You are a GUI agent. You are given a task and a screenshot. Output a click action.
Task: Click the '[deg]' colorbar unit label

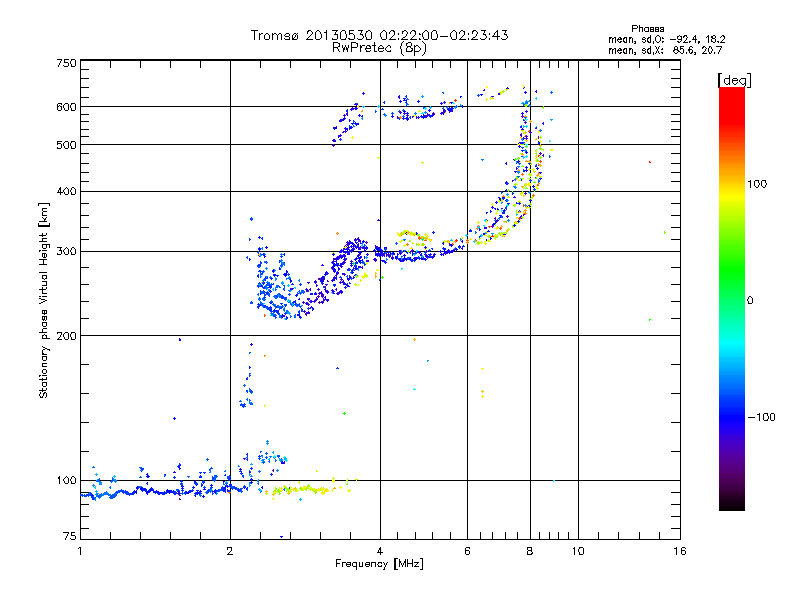click(x=734, y=80)
